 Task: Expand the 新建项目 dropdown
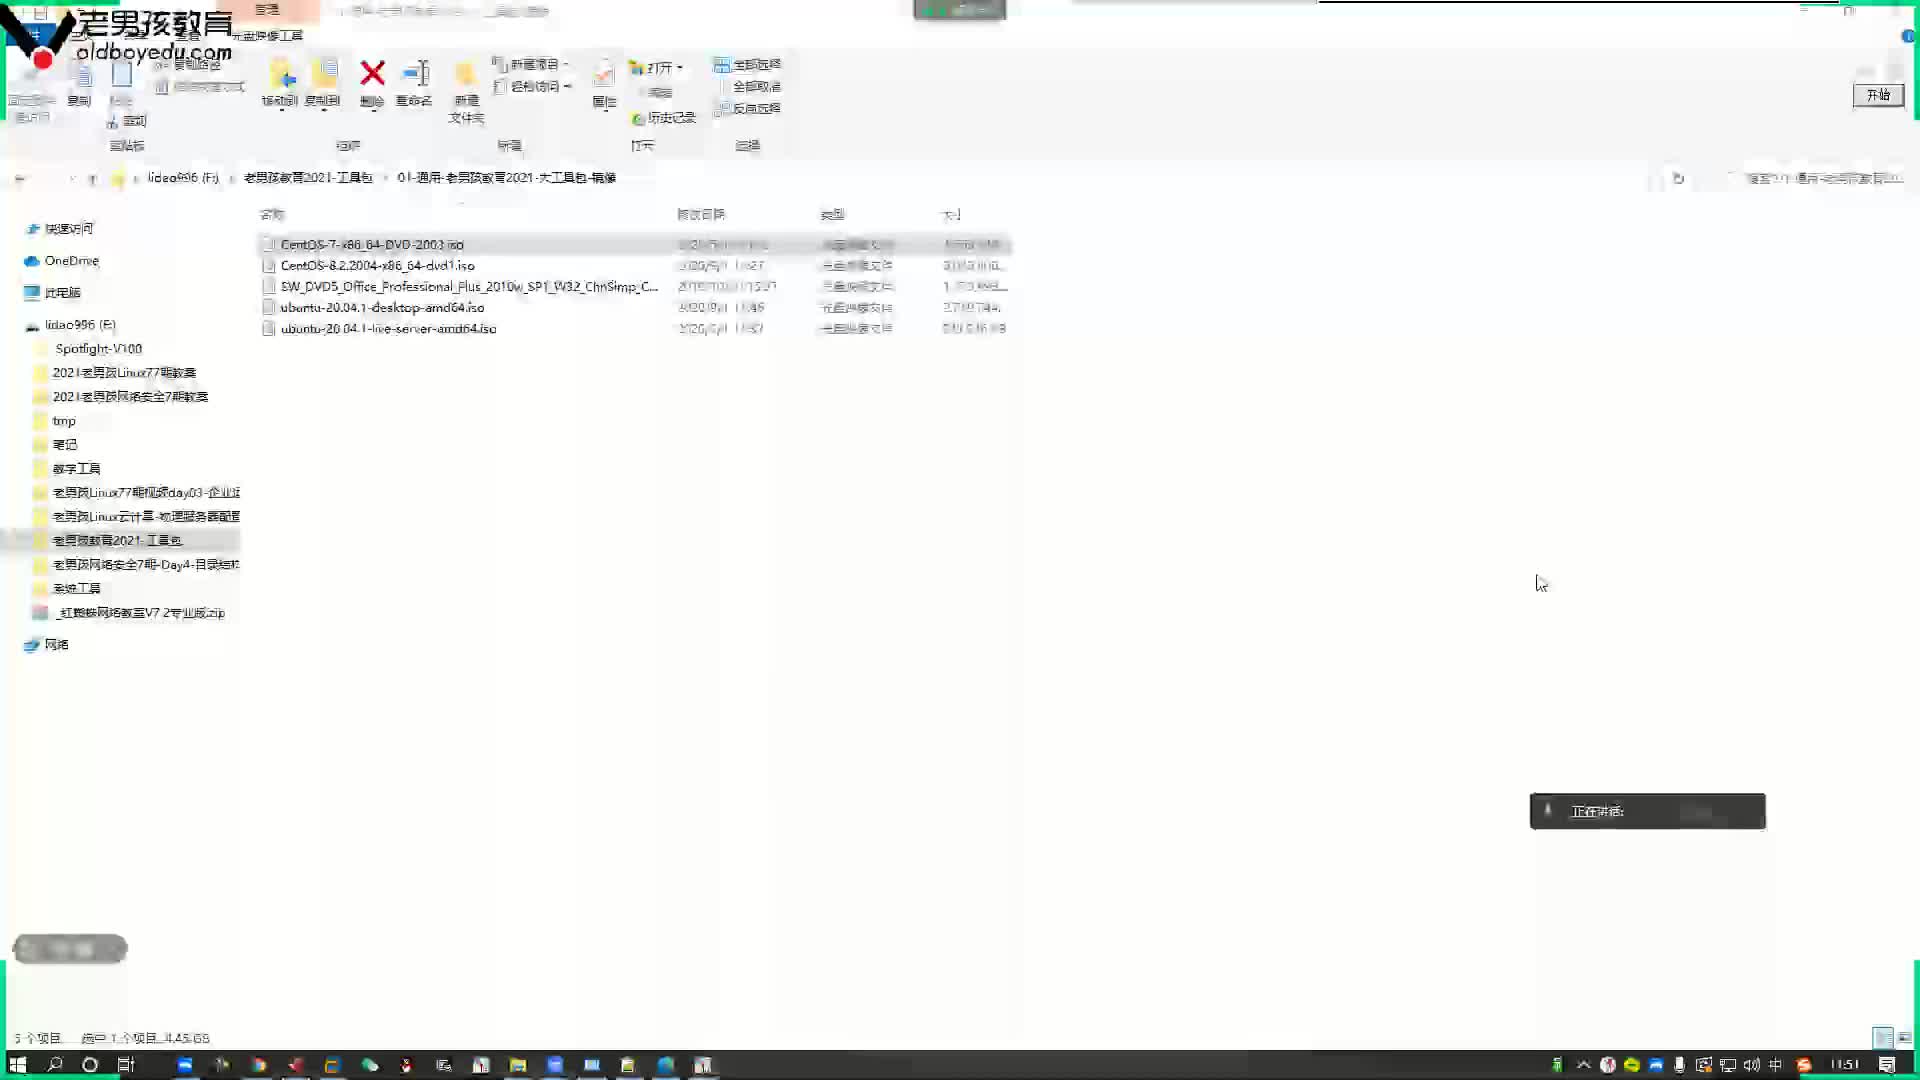(531, 65)
